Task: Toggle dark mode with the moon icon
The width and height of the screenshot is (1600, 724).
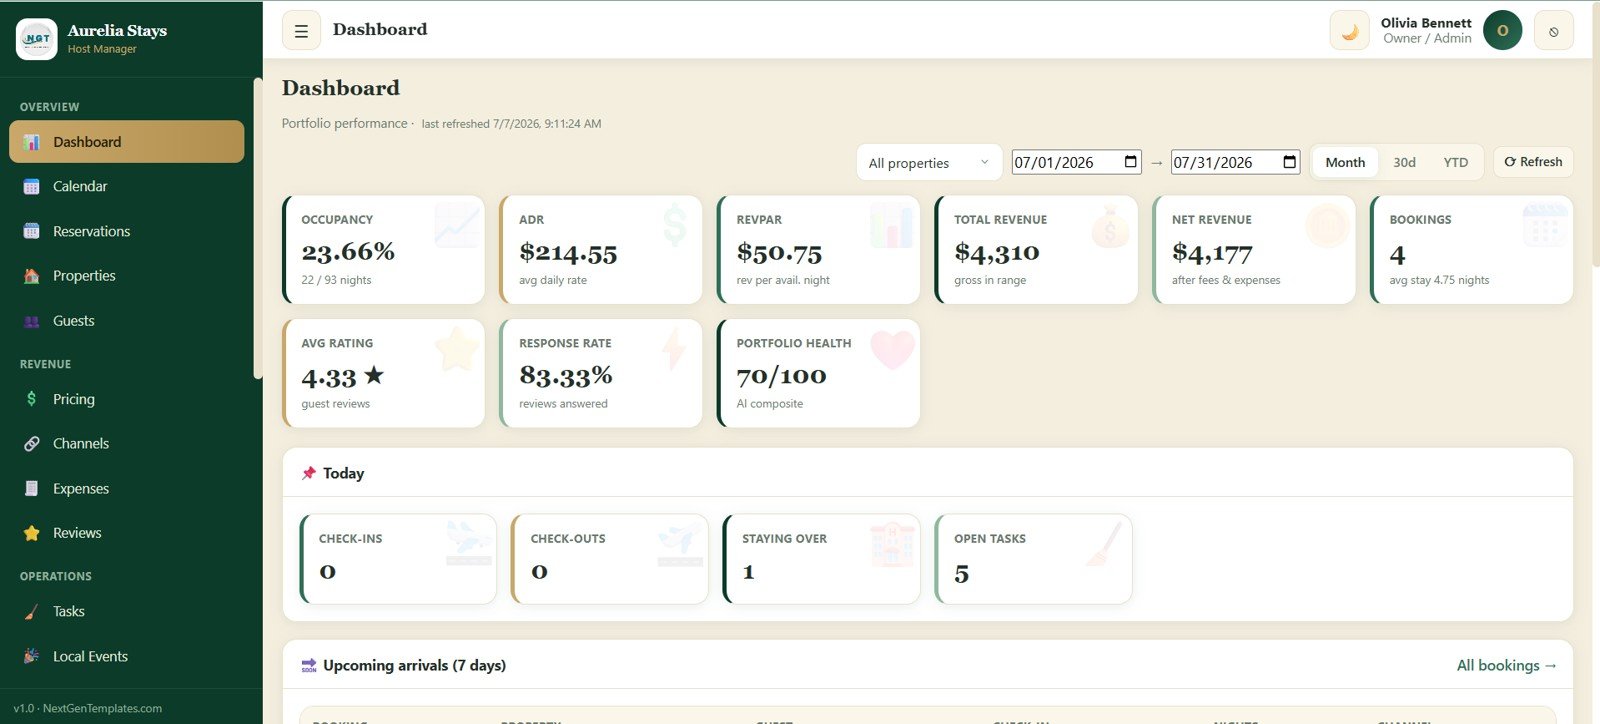Action: pyautogui.click(x=1349, y=31)
